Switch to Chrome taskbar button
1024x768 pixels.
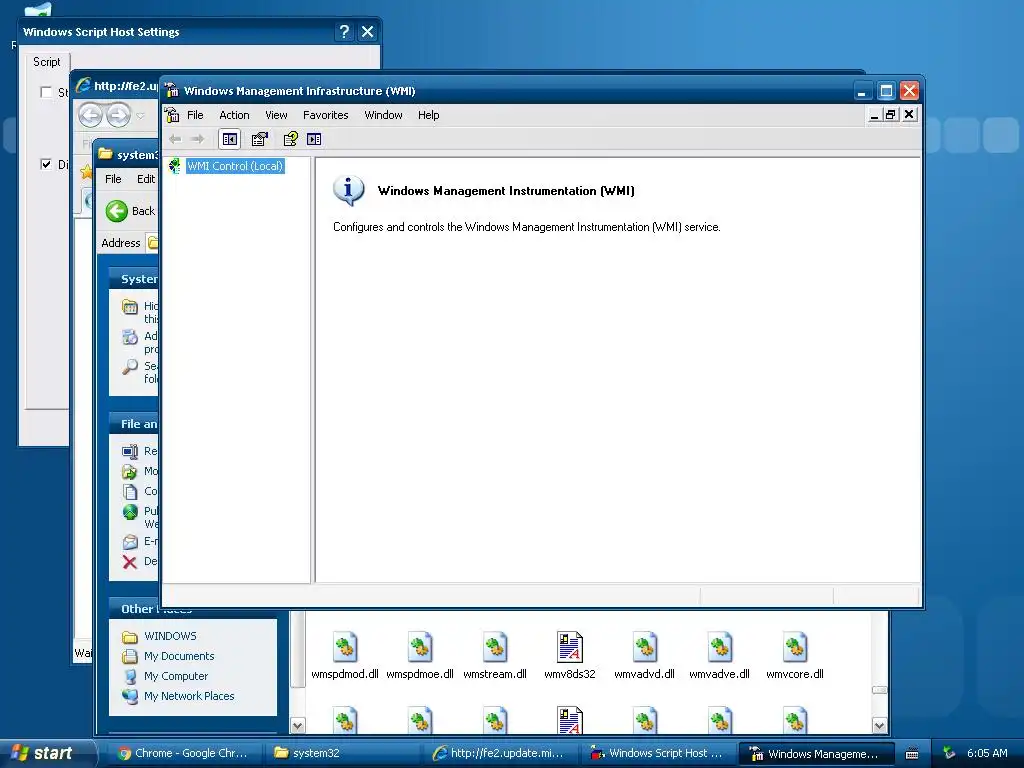pyautogui.click(x=183, y=753)
